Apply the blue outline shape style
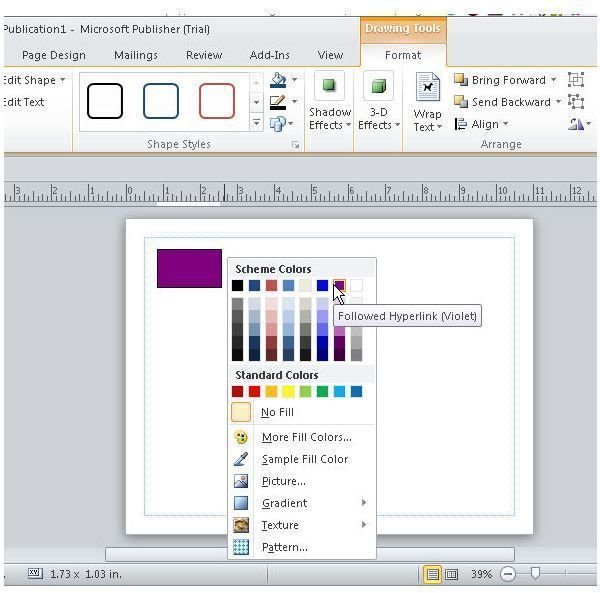The image size is (600, 593). (x=161, y=101)
